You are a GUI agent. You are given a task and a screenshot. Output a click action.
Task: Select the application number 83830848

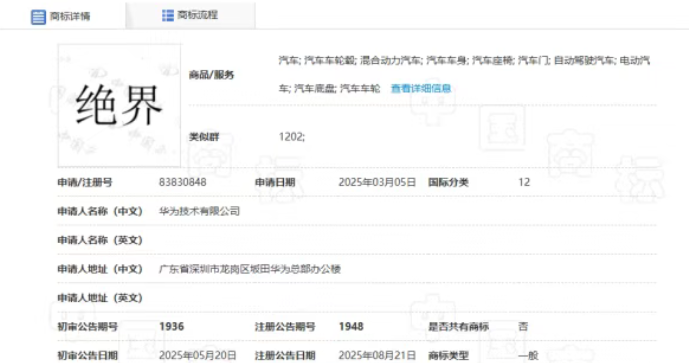pos(182,182)
